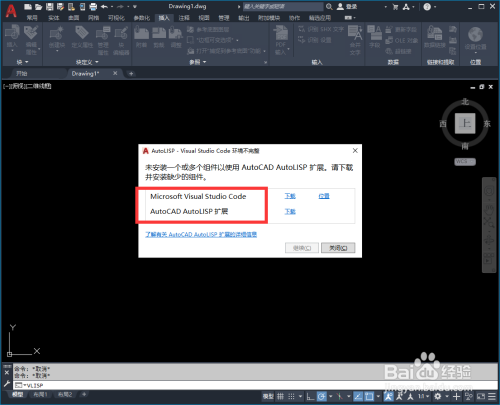
Task: Toggle ortho mode in status bar
Action: pyautogui.click(x=310, y=396)
